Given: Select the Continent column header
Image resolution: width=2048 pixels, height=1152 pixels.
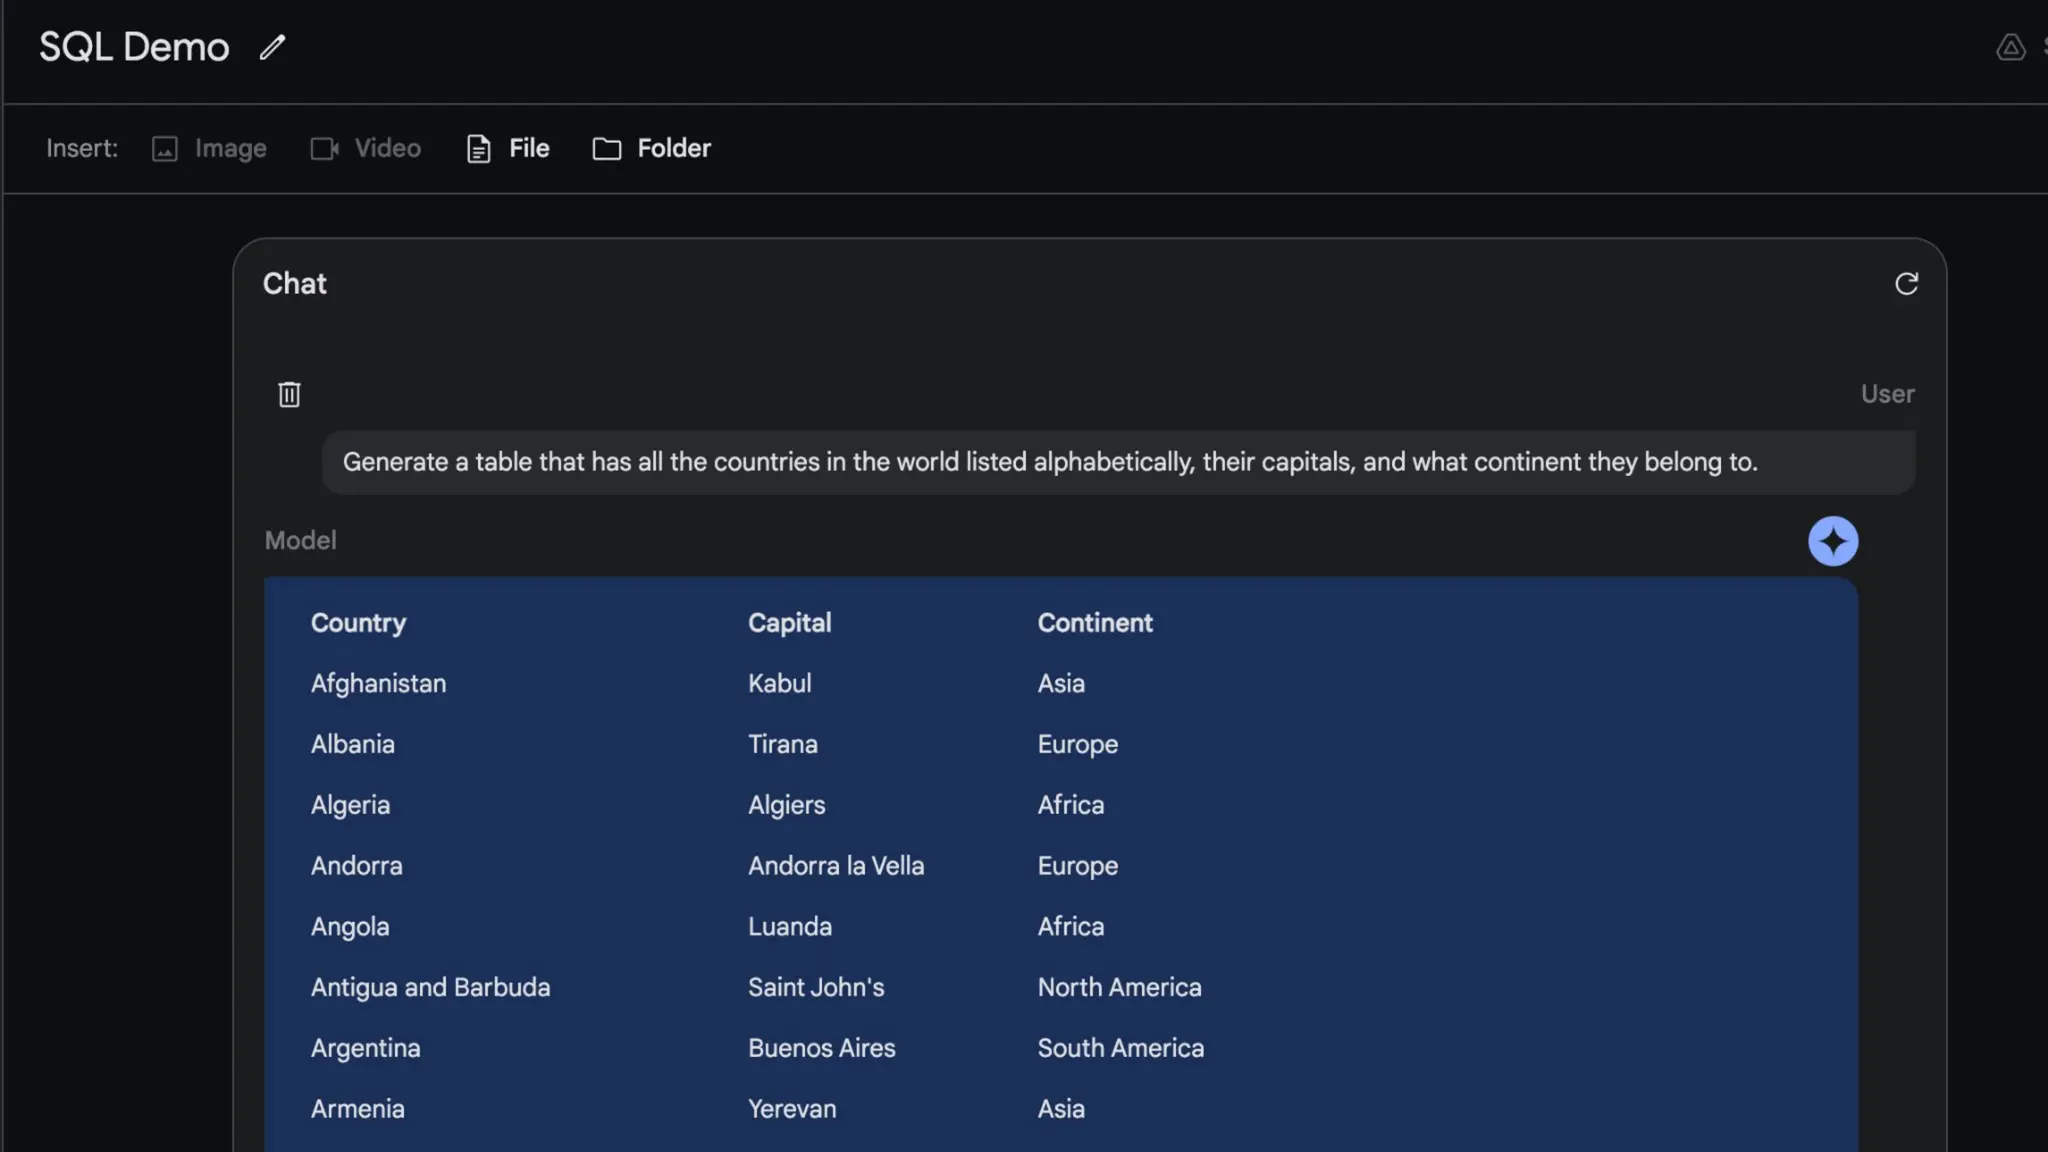Looking at the screenshot, I should (1094, 623).
